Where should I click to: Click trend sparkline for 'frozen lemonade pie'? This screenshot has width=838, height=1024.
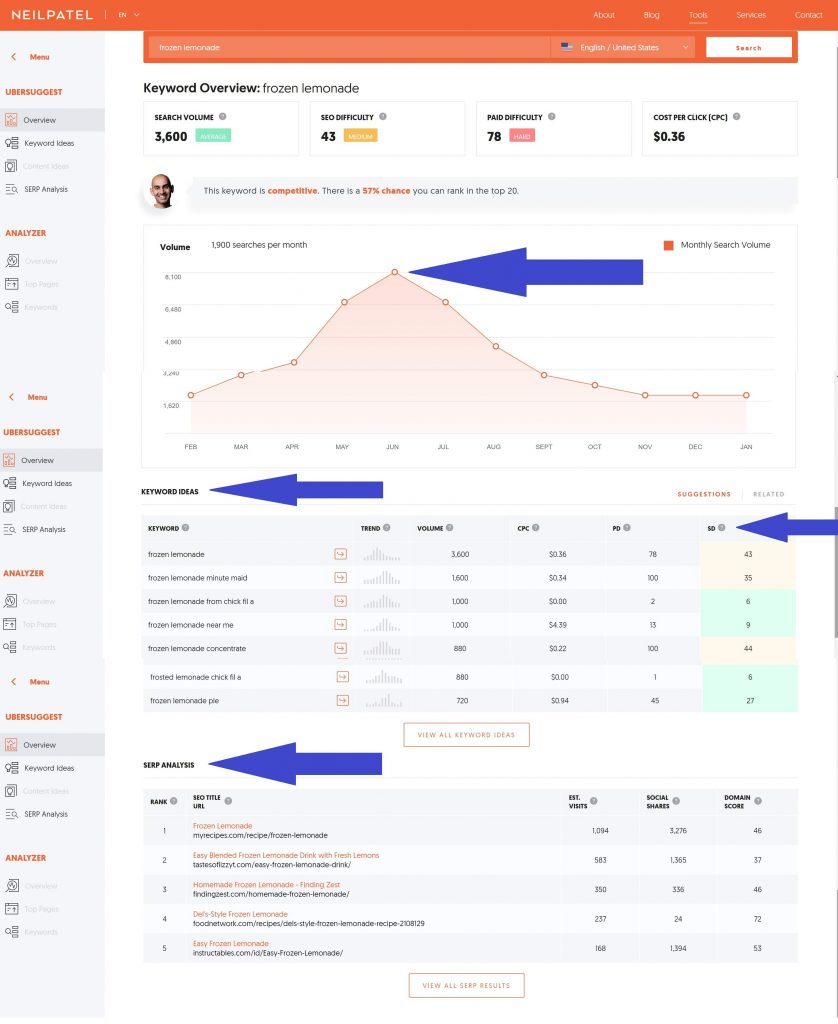[x=384, y=701]
